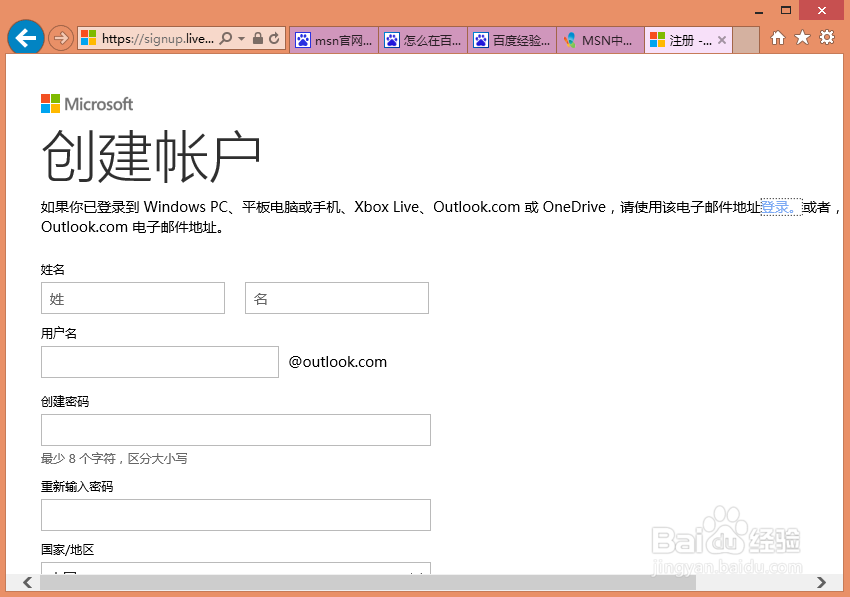Click the security lock icon in address bar
The image size is (850, 597).
coord(257,36)
